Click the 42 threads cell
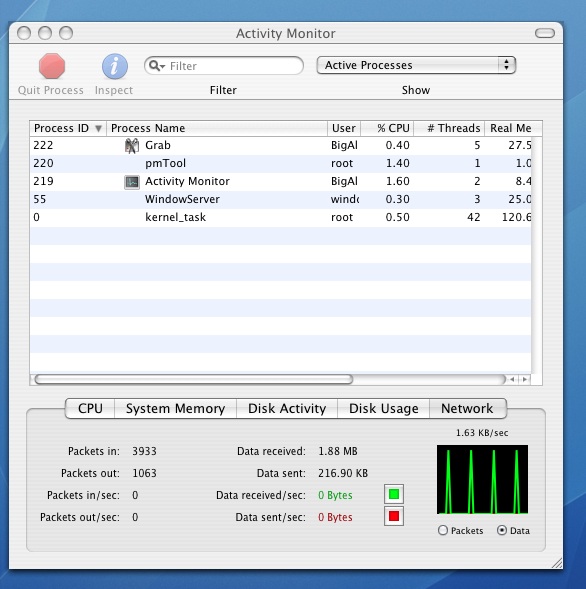 (x=474, y=217)
